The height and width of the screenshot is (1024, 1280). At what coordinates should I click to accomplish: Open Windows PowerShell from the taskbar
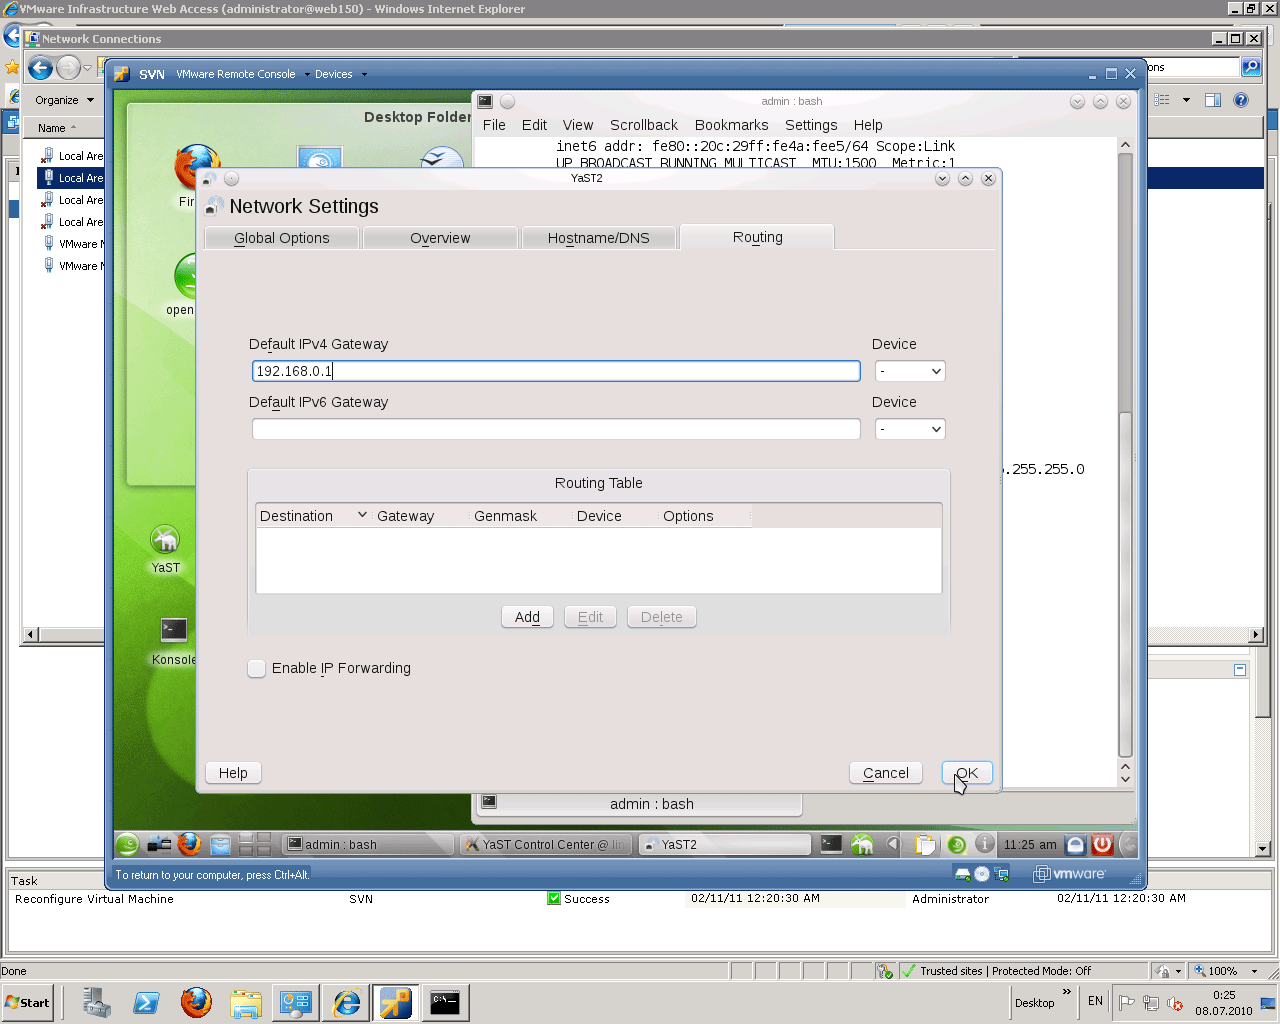click(146, 1002)
